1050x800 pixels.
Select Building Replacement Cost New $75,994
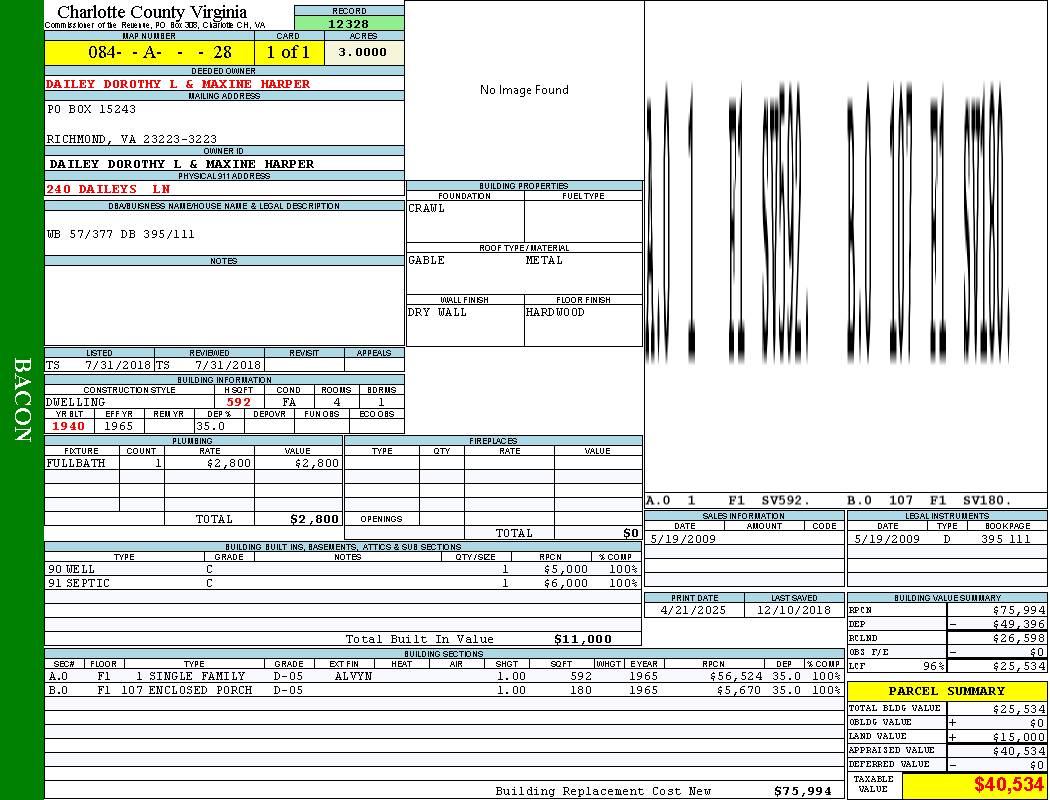tap(802, 791)
